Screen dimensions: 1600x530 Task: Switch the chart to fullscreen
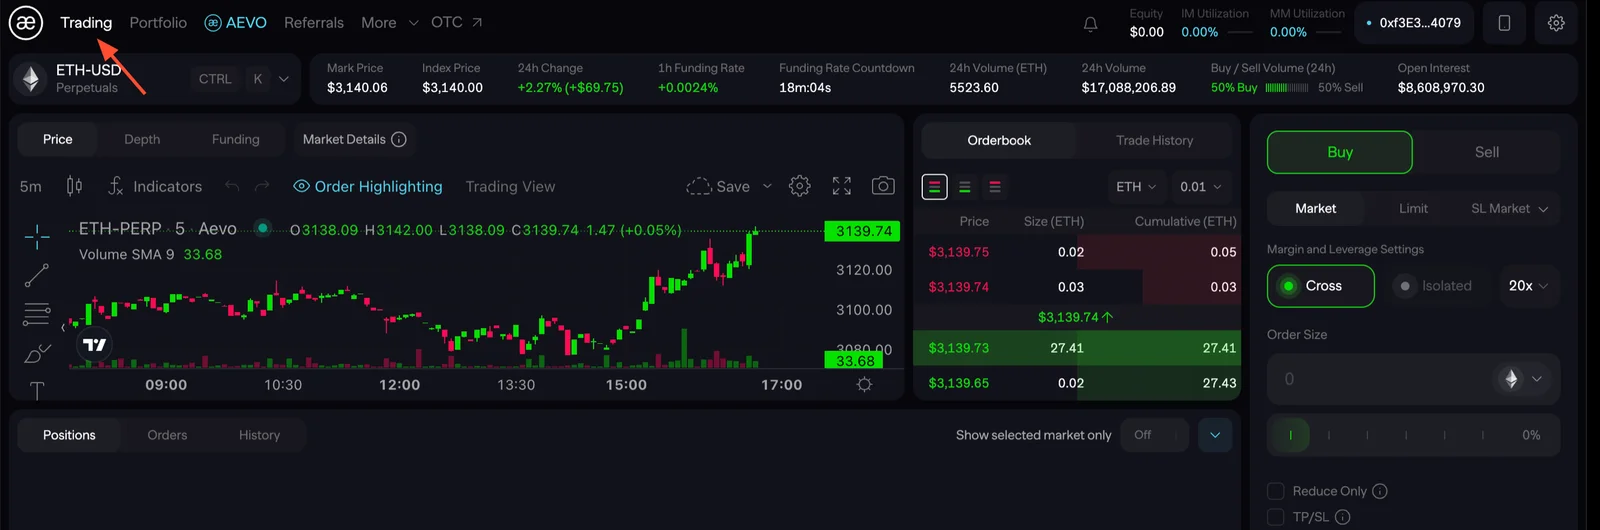(842, 186)
